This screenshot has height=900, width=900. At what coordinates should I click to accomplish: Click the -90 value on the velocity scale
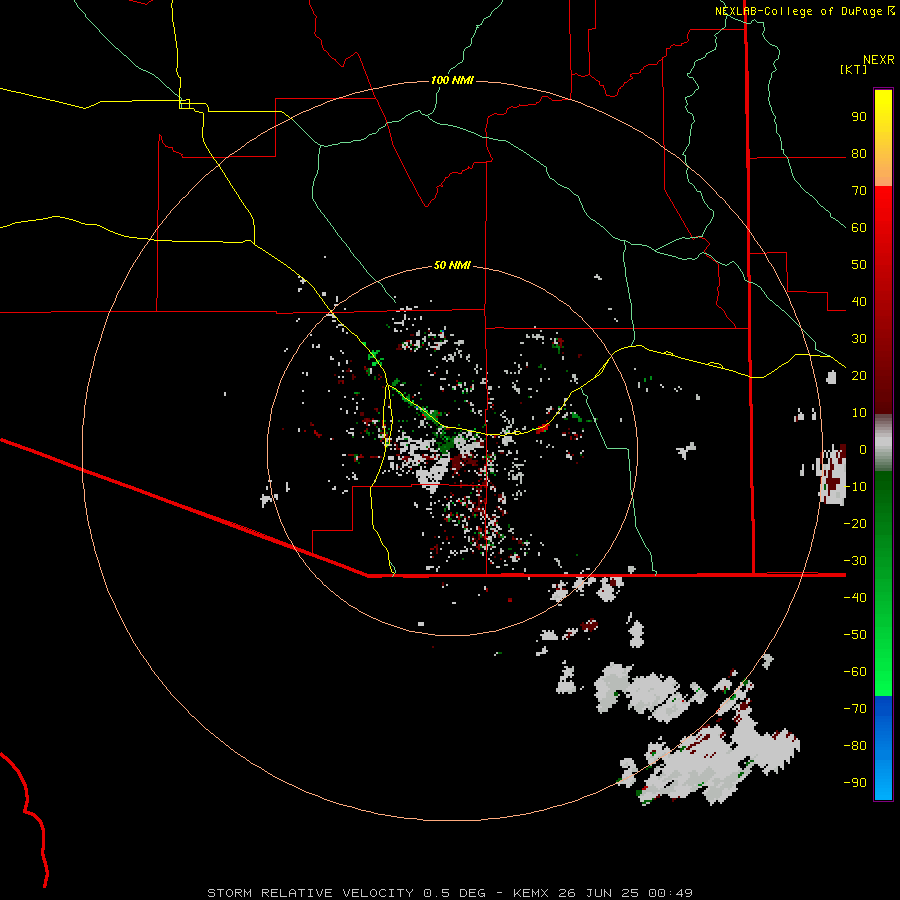click(855, 783)
